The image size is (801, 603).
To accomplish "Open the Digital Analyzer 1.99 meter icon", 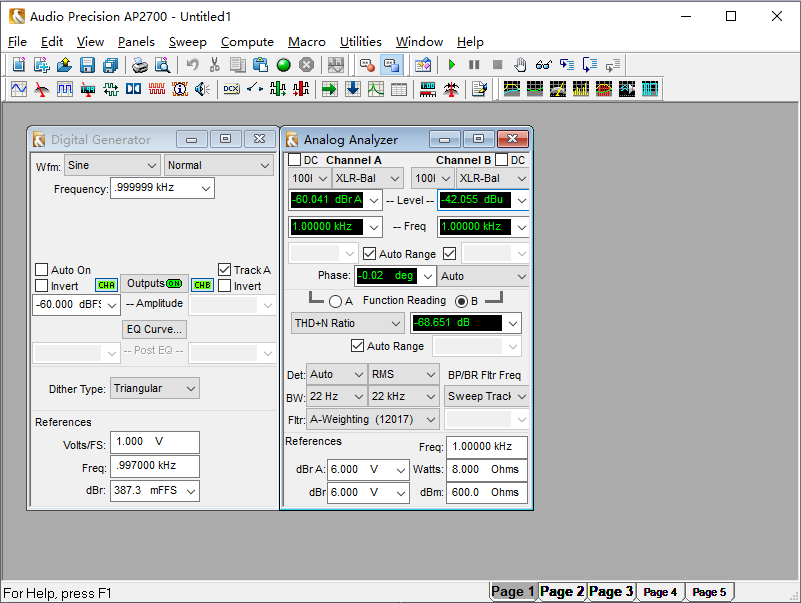I will pyautogui.click(x=88, y=89).
